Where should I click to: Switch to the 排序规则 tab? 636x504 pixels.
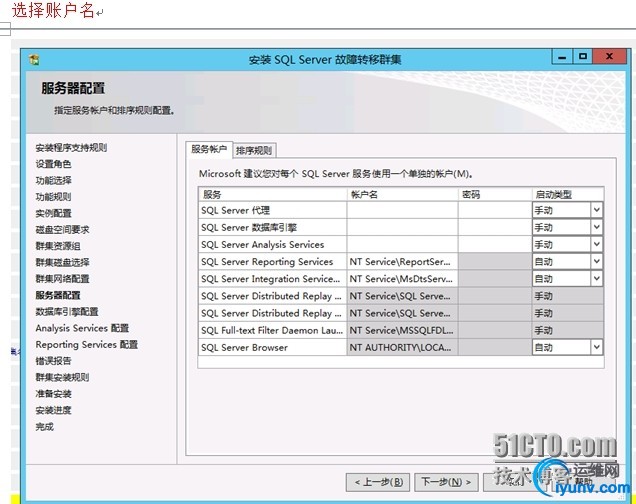coord(254,150)
